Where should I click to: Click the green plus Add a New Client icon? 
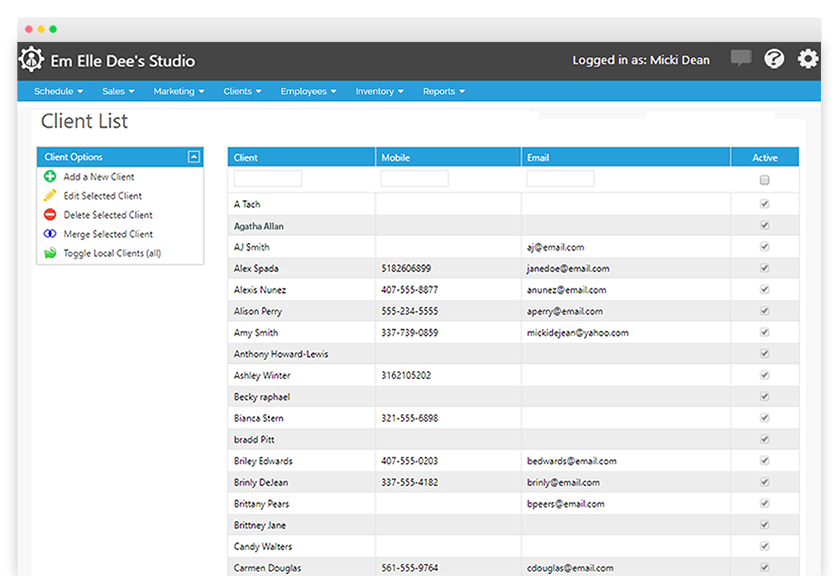click(x=50, y=176)
